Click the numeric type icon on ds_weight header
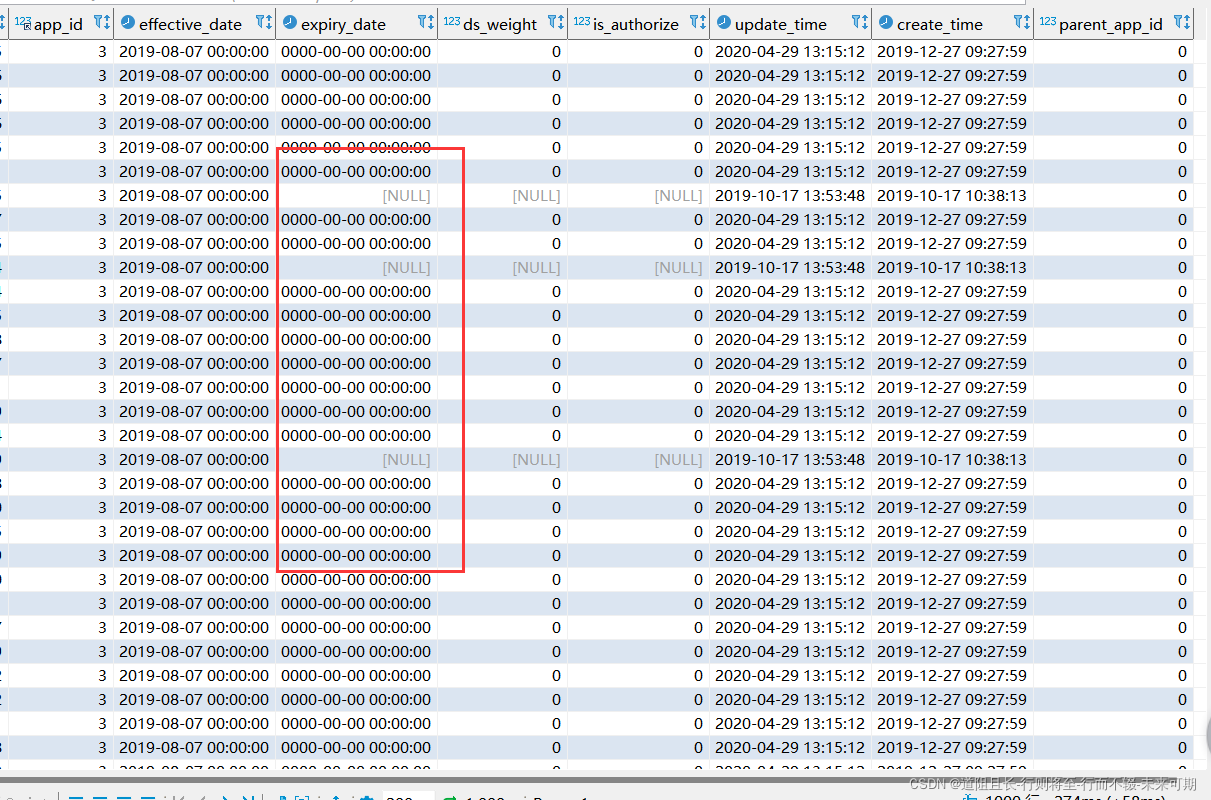This screenshot has height=800, width=1211. 451,23
